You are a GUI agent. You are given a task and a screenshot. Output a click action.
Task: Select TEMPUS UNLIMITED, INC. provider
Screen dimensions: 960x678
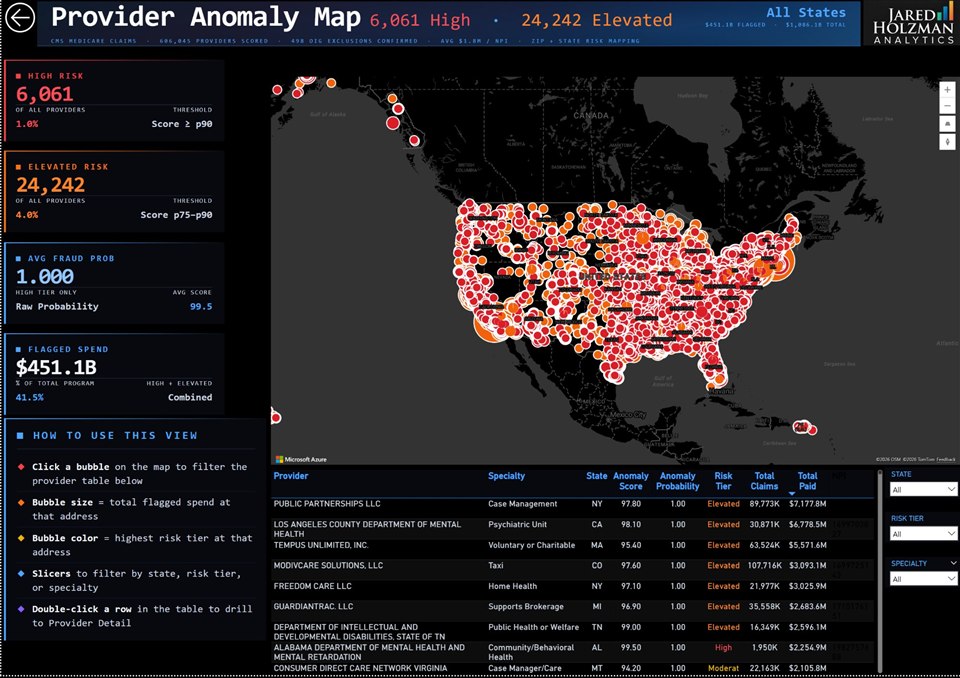321,545
